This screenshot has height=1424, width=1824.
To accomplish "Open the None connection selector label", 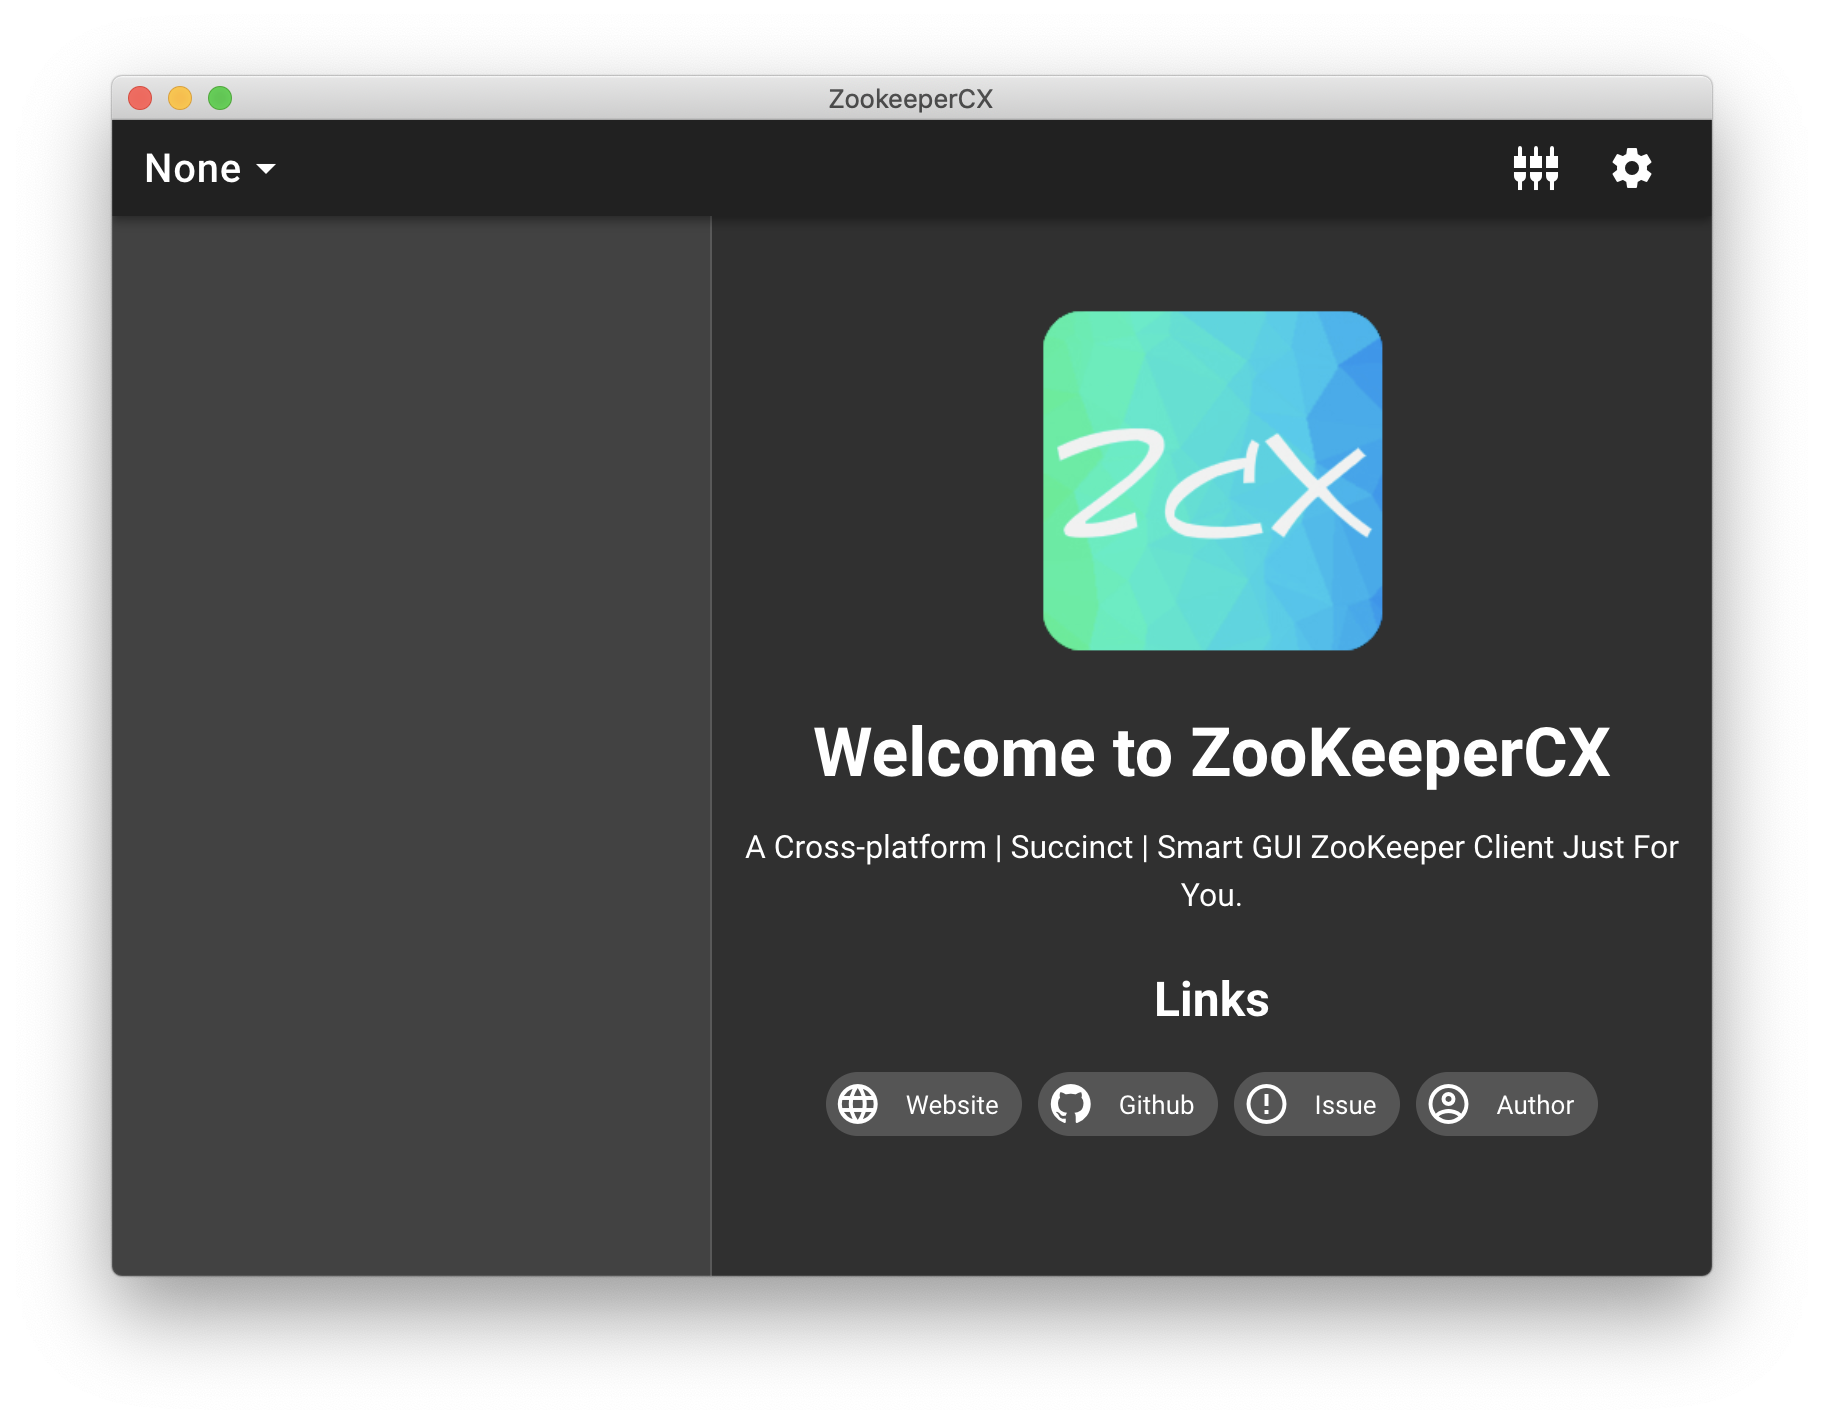I will (x=193, y=169).
